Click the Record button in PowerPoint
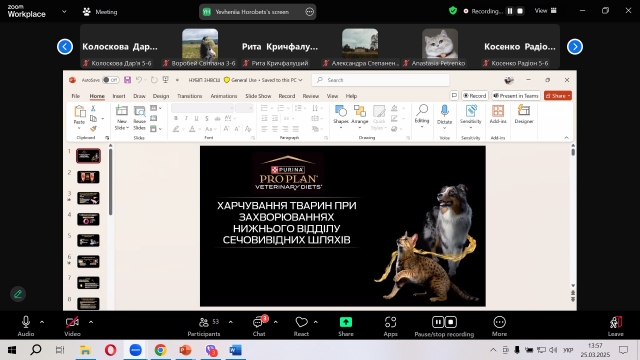The height and width of the screenshot is (360, 640). pyautogui.click(x=475, y=96)
